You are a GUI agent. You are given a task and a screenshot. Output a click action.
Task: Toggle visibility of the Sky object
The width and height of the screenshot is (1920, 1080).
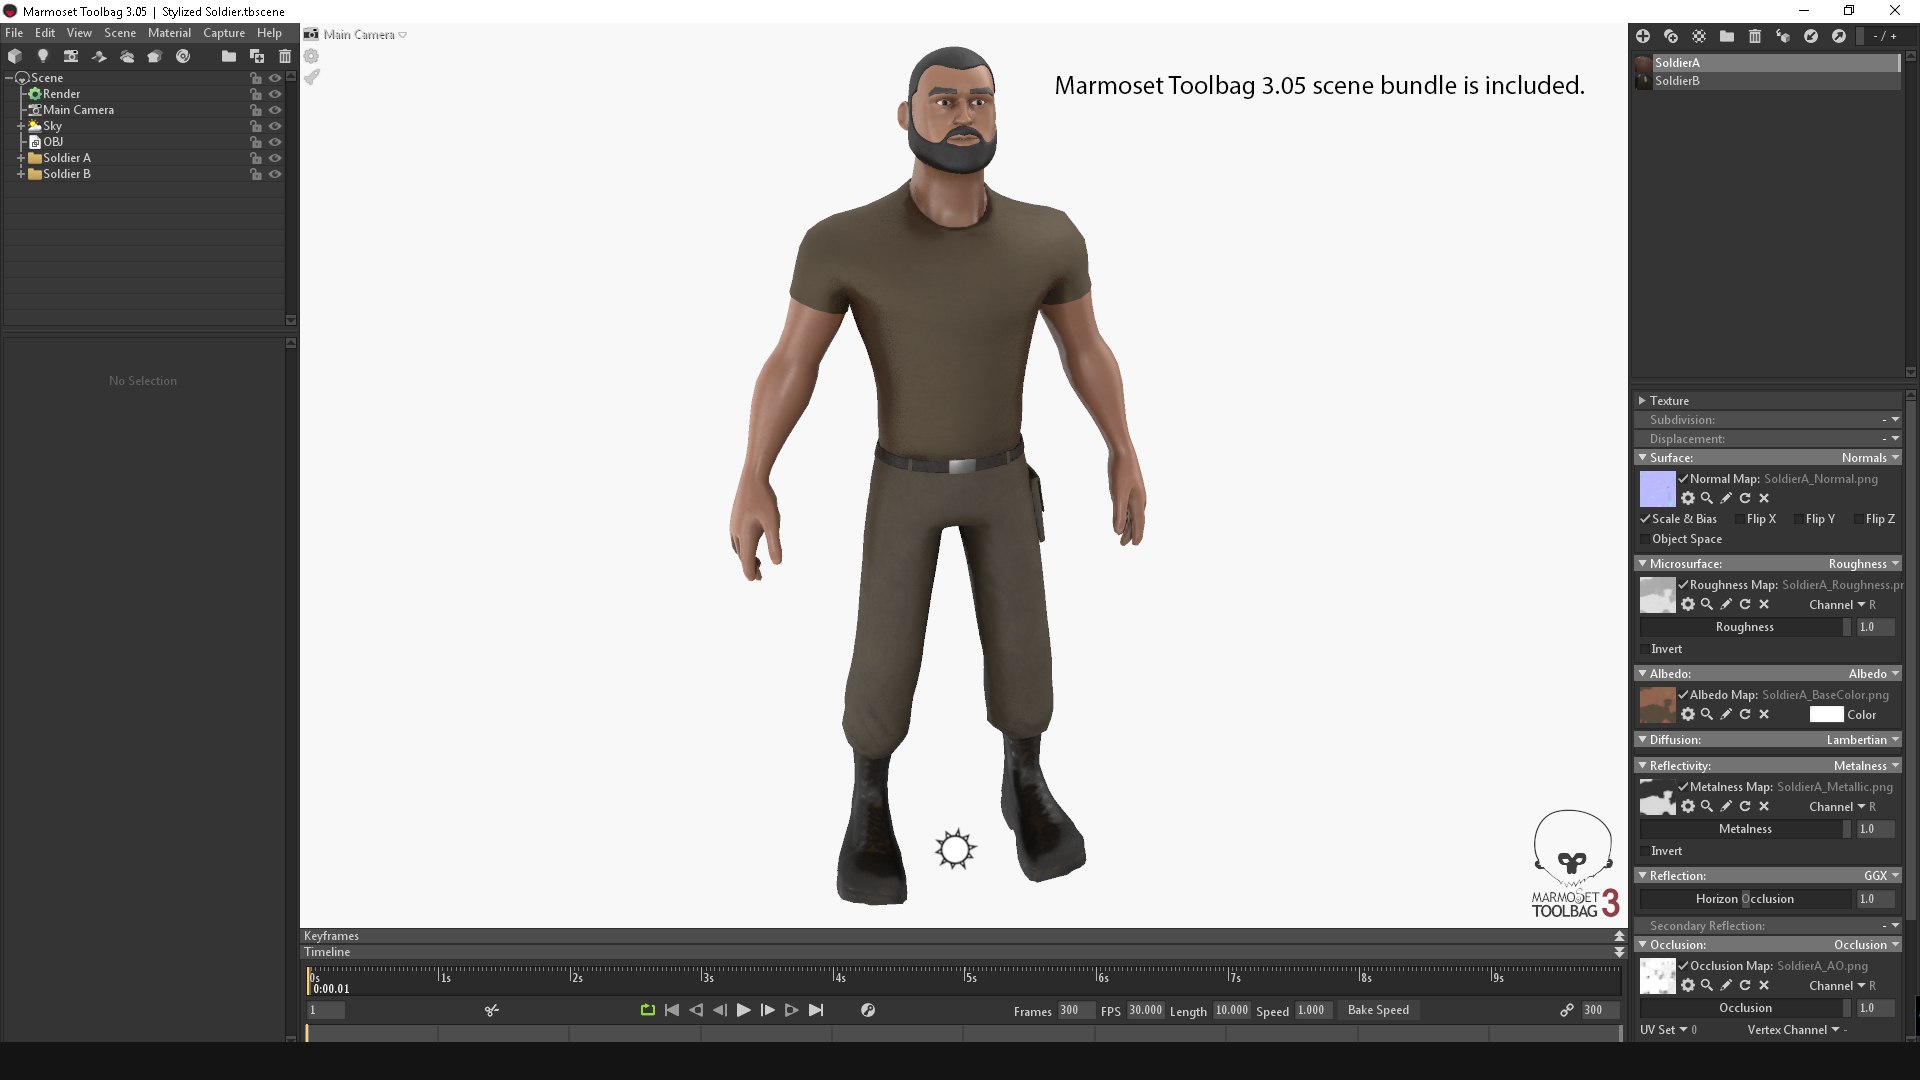[x=275, y=126]
